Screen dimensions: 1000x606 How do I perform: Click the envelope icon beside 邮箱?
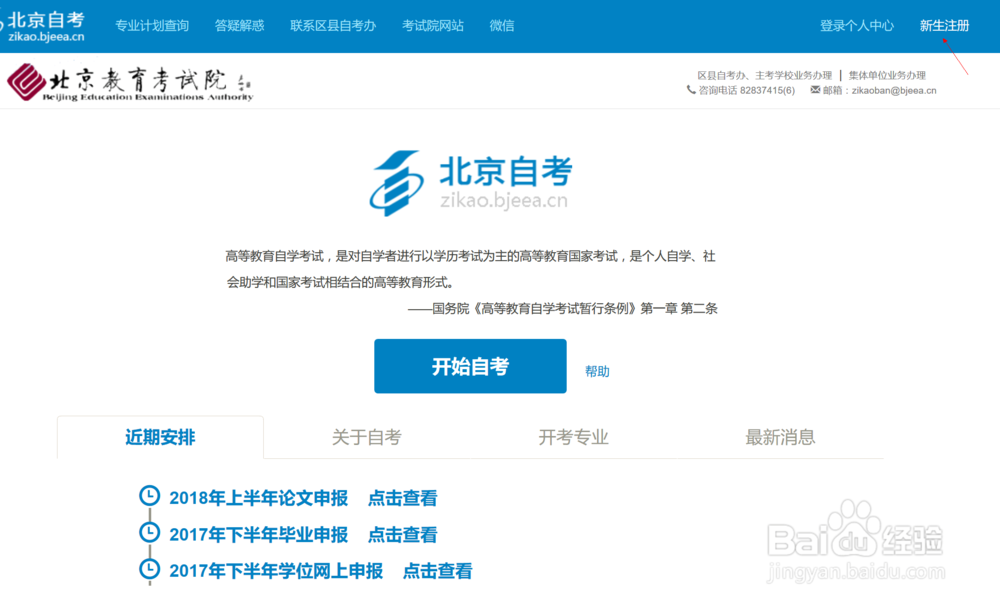815,90
